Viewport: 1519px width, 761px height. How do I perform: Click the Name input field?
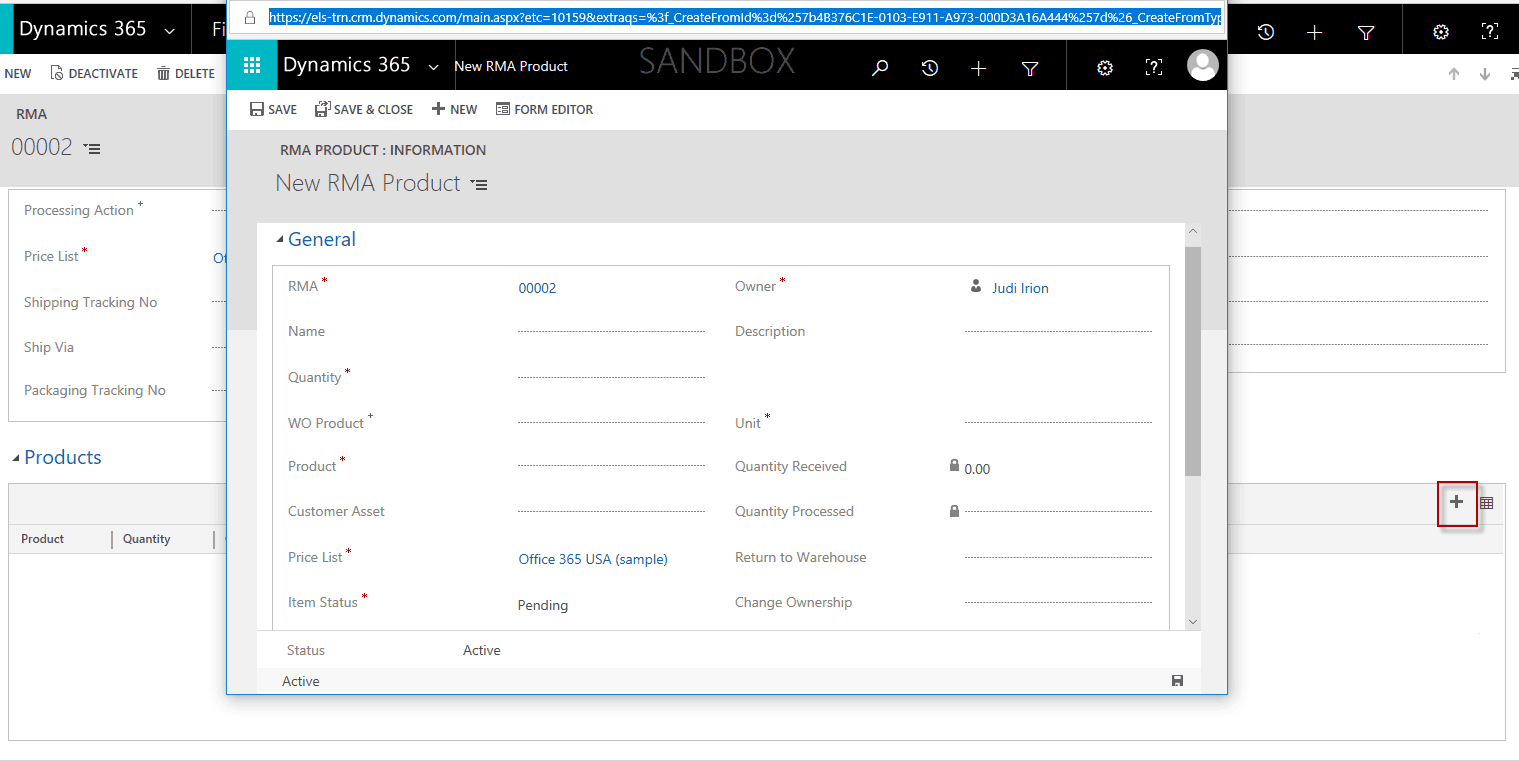tap(611, 331)
